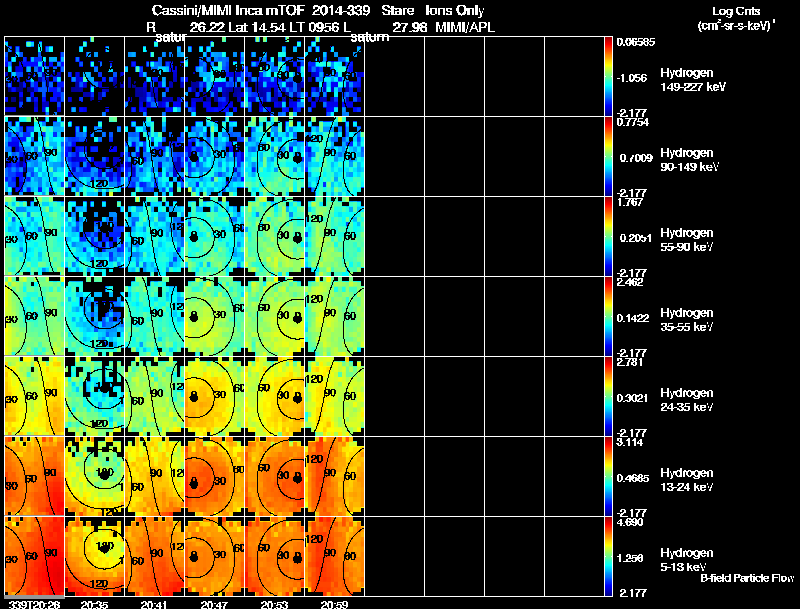
Task: Click the 'Hydrogen 5-13 keV' label
Action: tap(687, 560)
